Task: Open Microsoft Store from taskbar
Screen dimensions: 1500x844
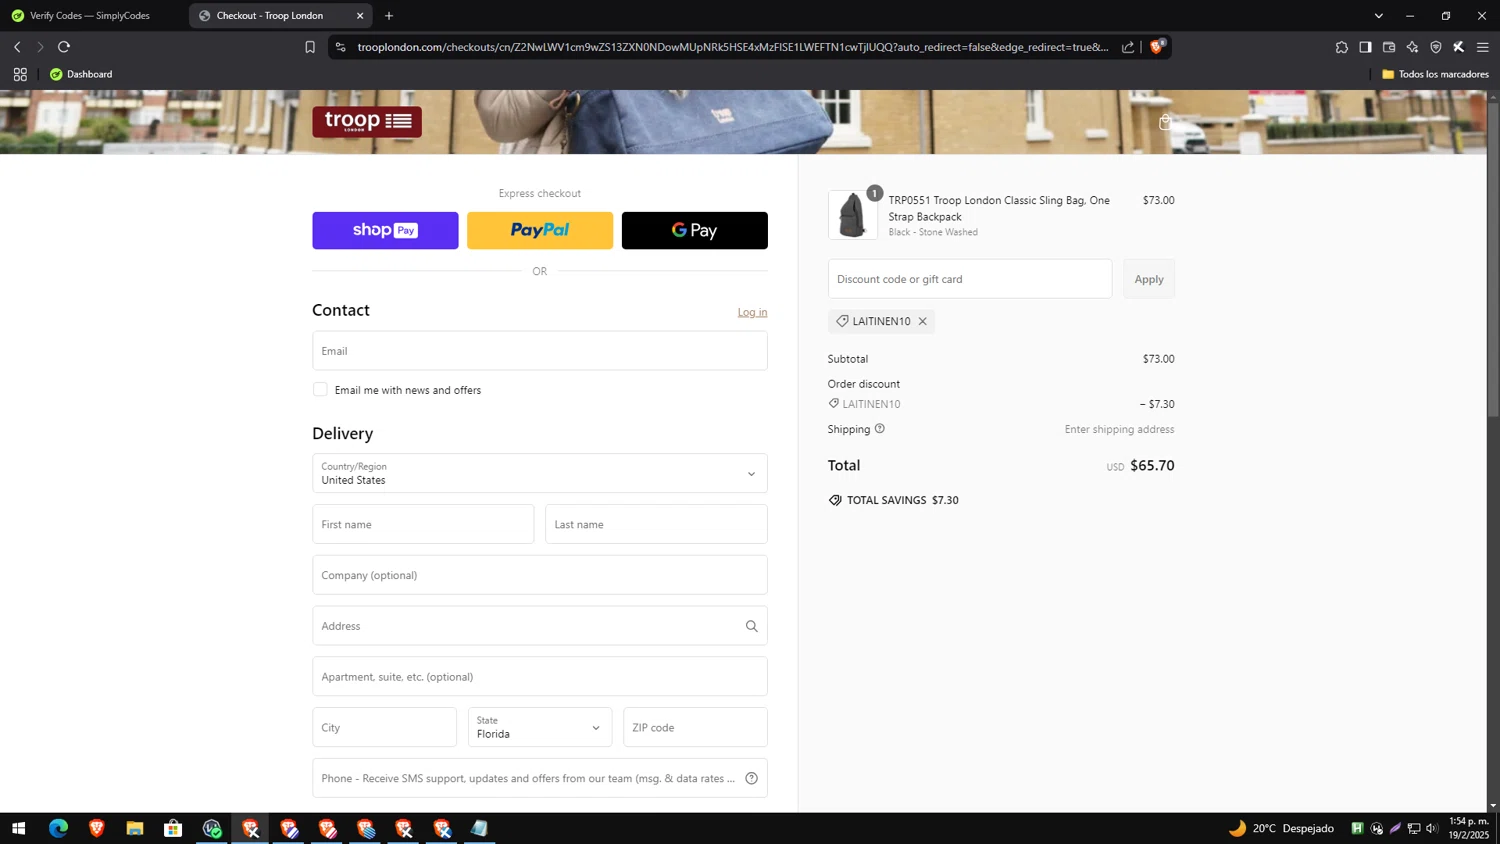Action: [x=173, y=828]
